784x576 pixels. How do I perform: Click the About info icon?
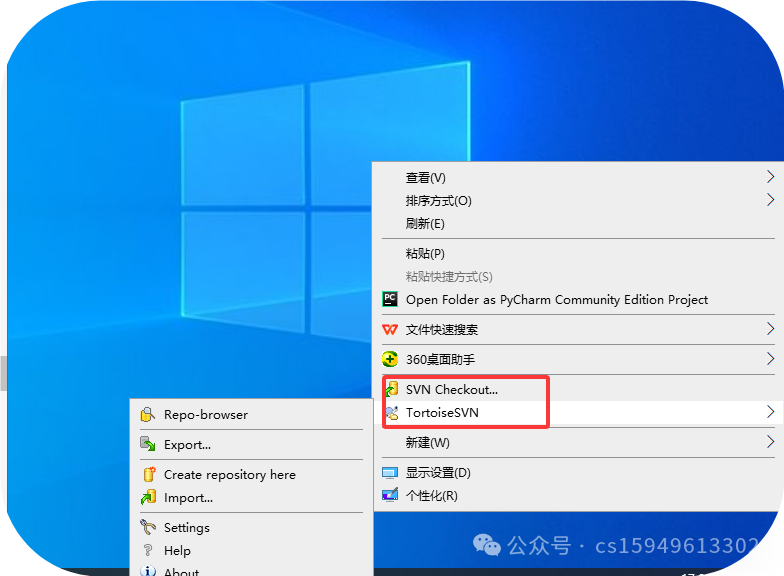[148, 571]
